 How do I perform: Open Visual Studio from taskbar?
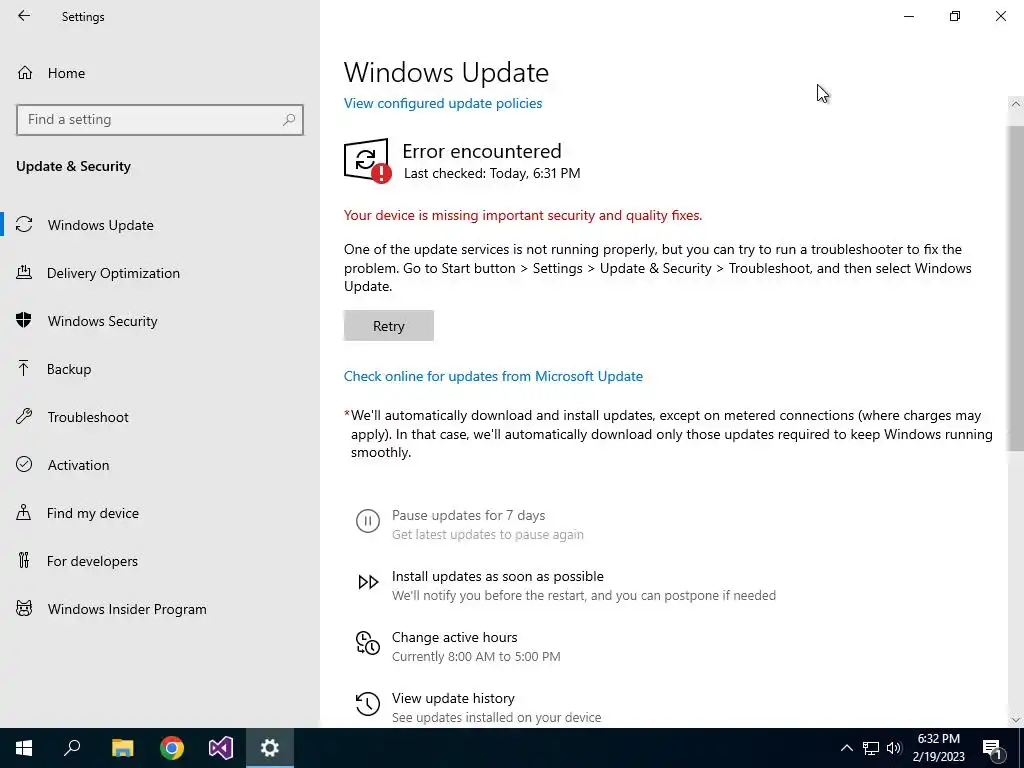click(x=221, y=748)
